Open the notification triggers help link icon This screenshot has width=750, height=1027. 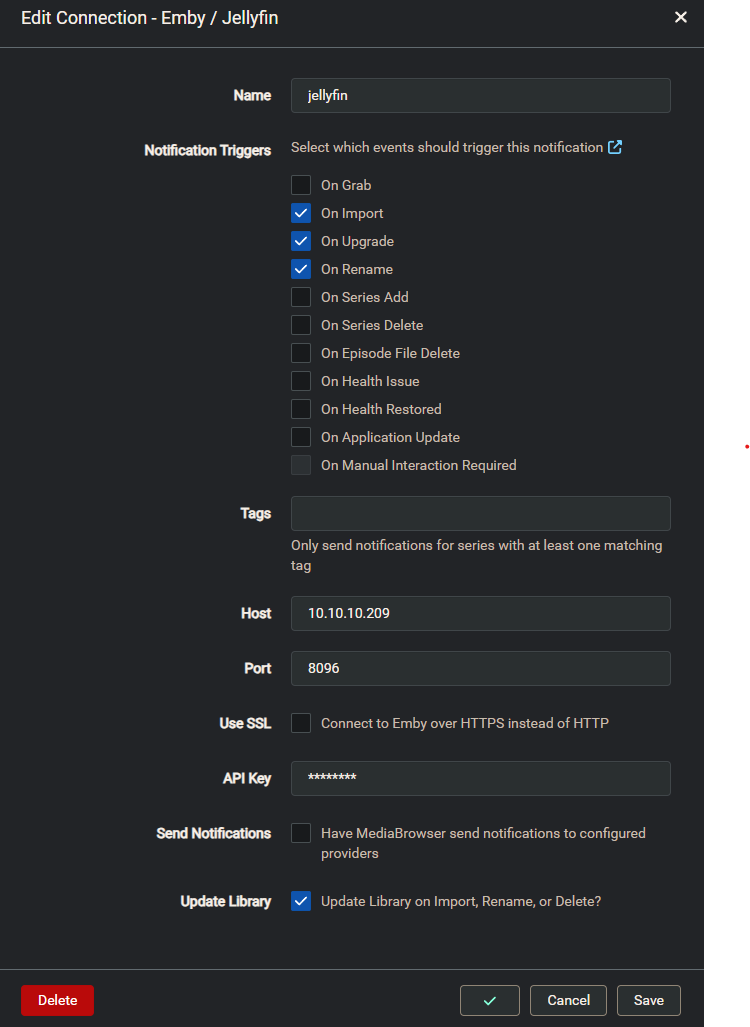point(615,147)
